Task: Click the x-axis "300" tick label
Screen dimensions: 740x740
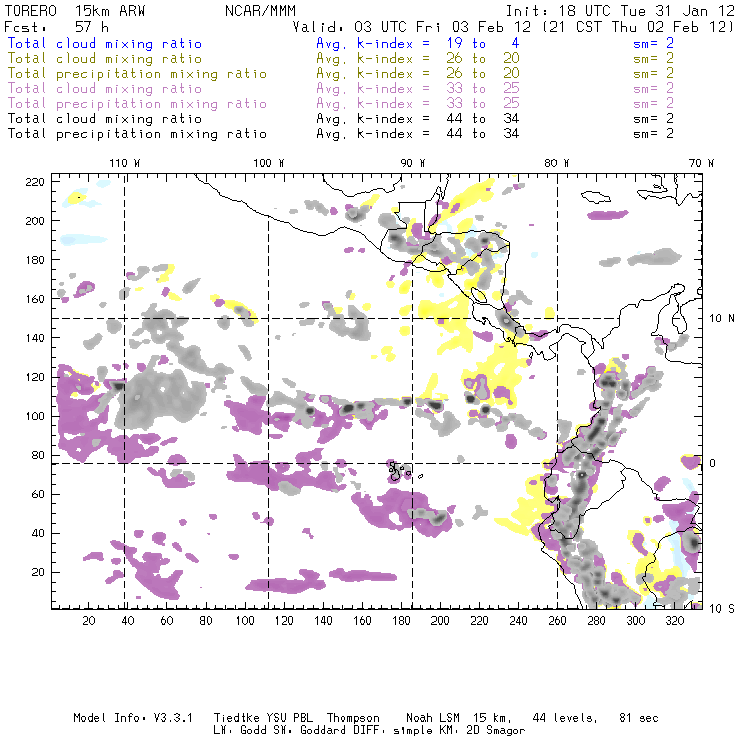Action: 635,621
